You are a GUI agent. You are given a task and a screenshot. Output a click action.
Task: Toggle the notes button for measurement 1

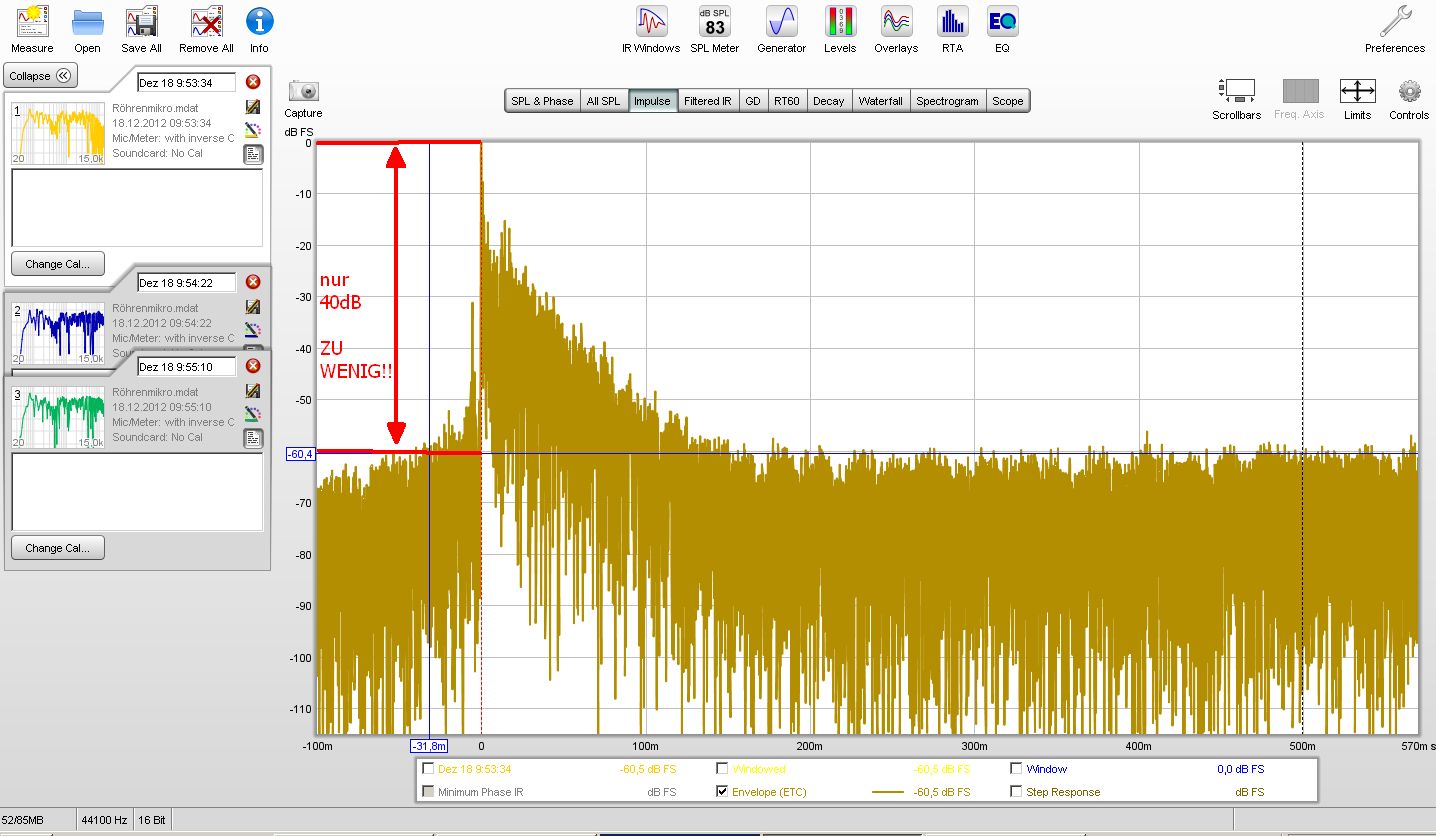coord(253,154)
